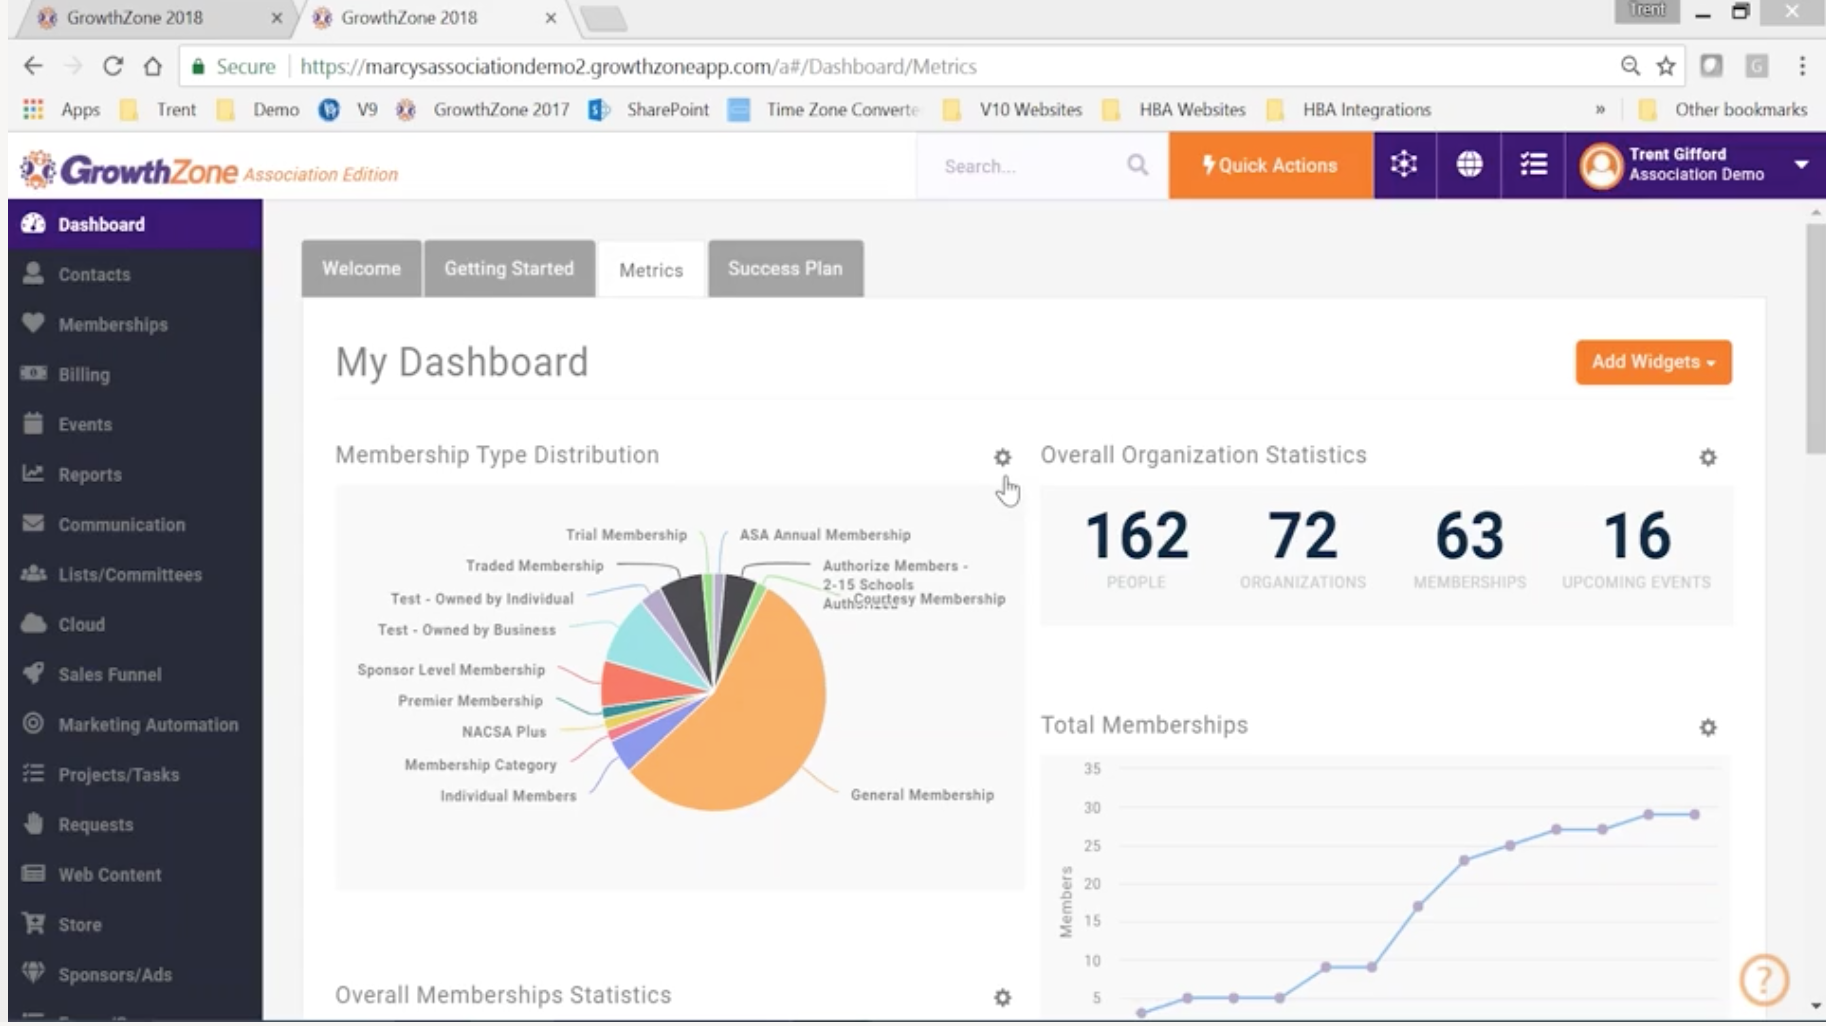Open Membership Type Distribution widget settings gear
This screenshot has width=1826, height=1026.
1002,457
